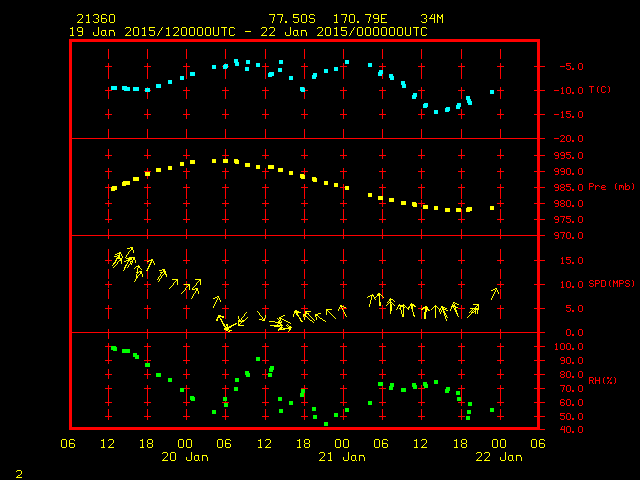Click the last yellow pressure point near 22 Jan
The image size is (640, 480).
tap(492, 208)
